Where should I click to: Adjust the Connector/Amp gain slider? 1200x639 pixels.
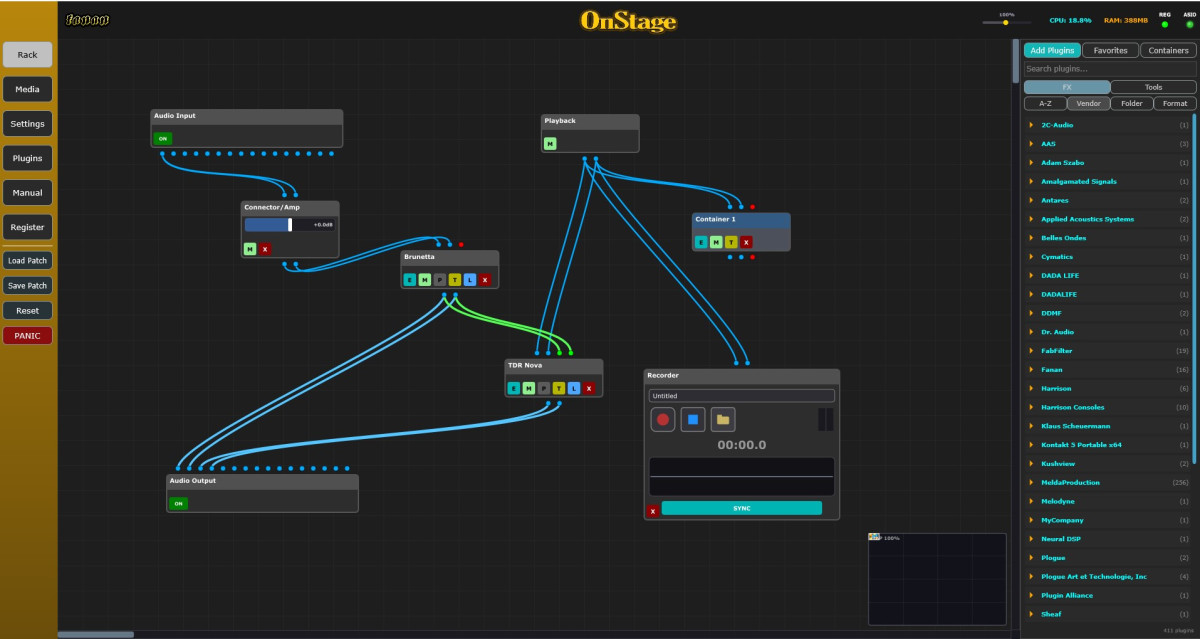tap(290, 225)
